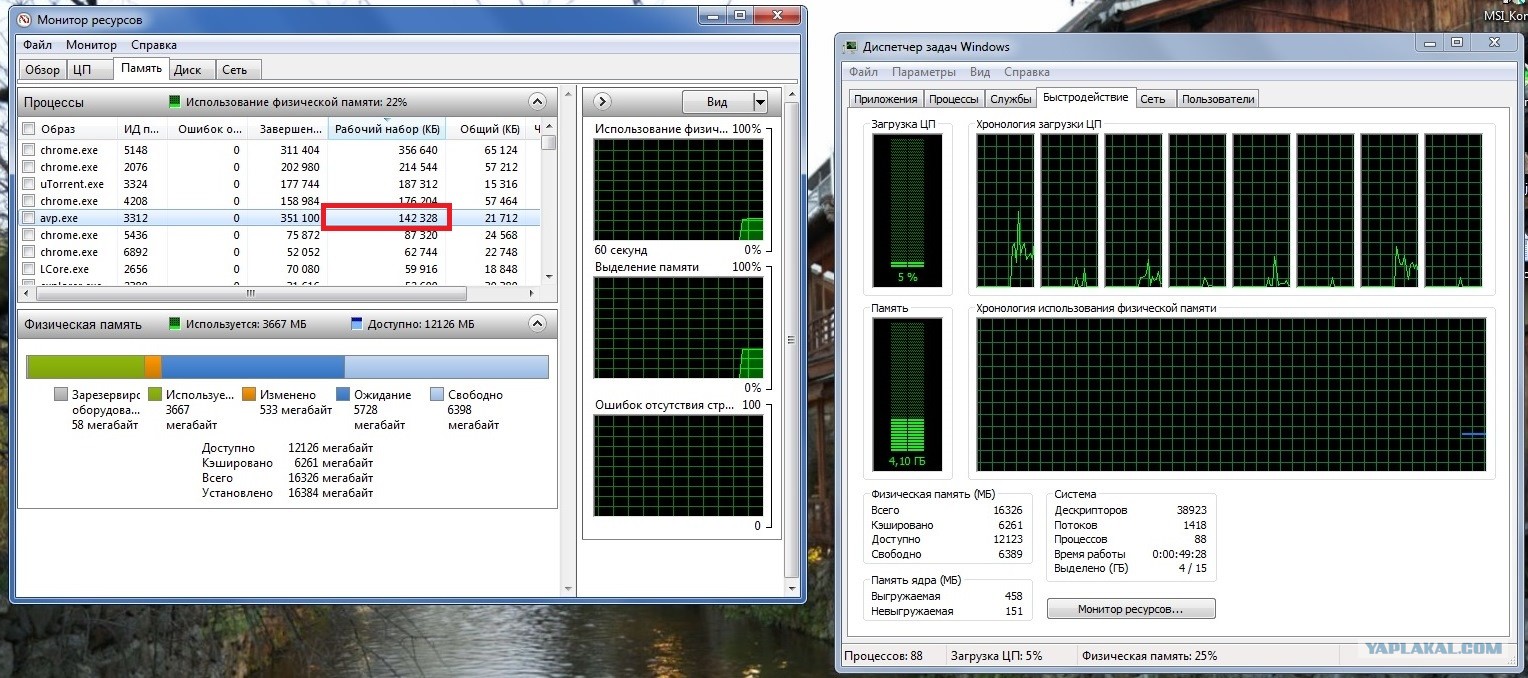Click the Вид button above the graphs
Screen dimensions: 1528x678
click(717, 102)
